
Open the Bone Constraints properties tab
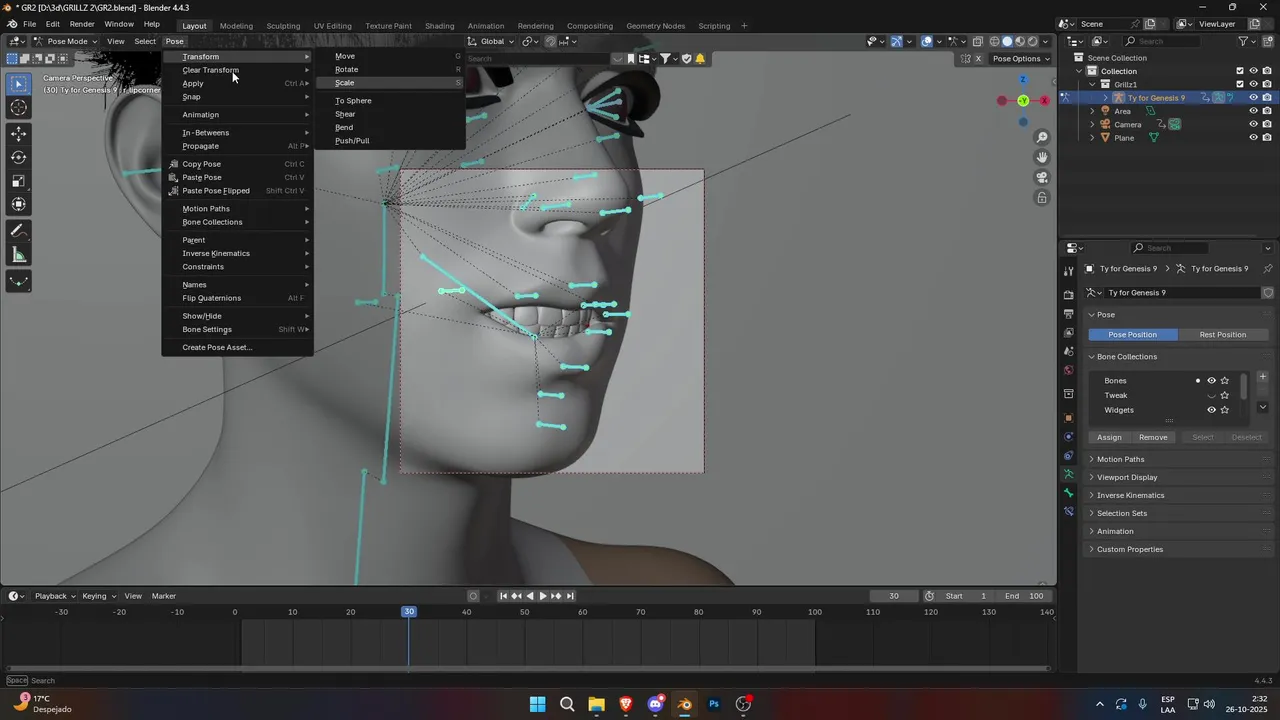click(x=1069, y=511)
